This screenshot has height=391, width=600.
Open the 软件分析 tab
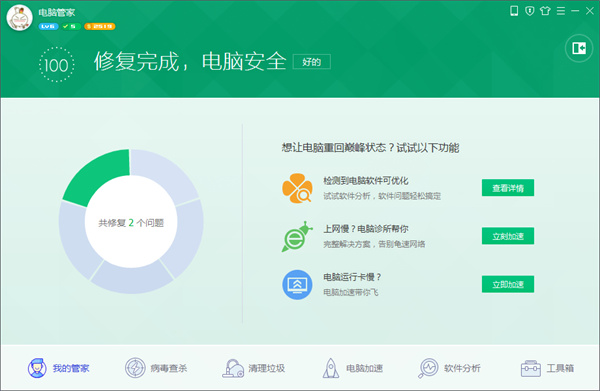pos(449,368)
